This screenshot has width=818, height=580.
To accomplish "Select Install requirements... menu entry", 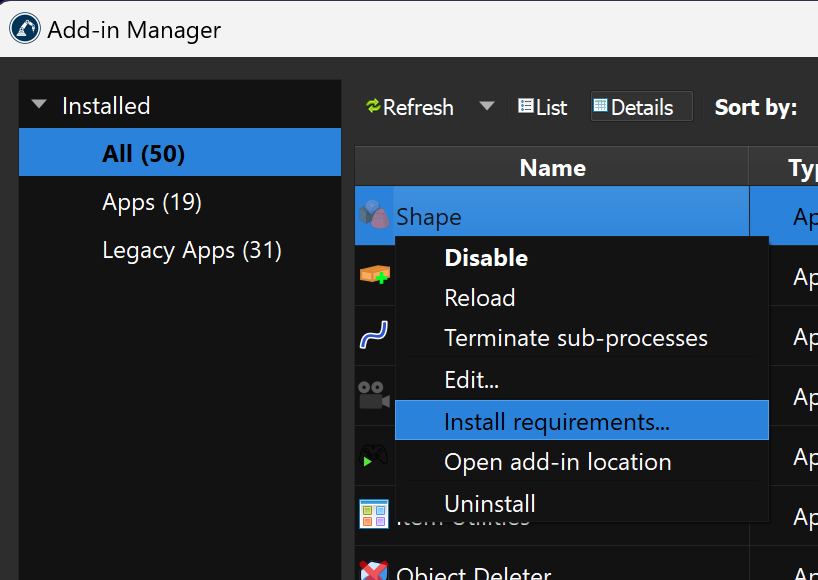I will tap(557, 422).
